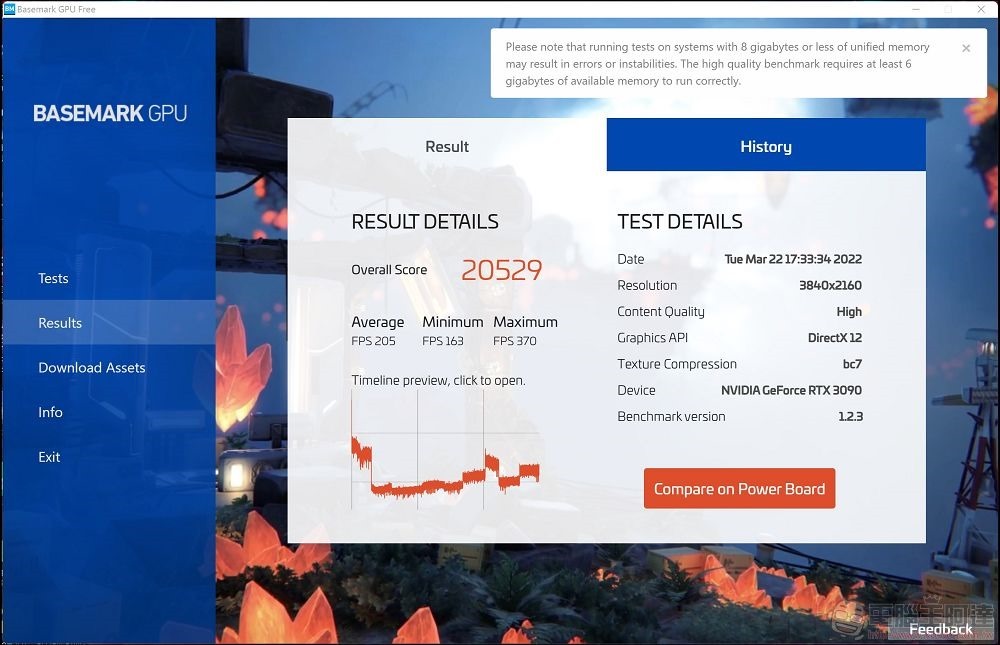Viewport: 1000px width, 645px height.
Task: Select the Average FPS 205 value
Action: 373,341
